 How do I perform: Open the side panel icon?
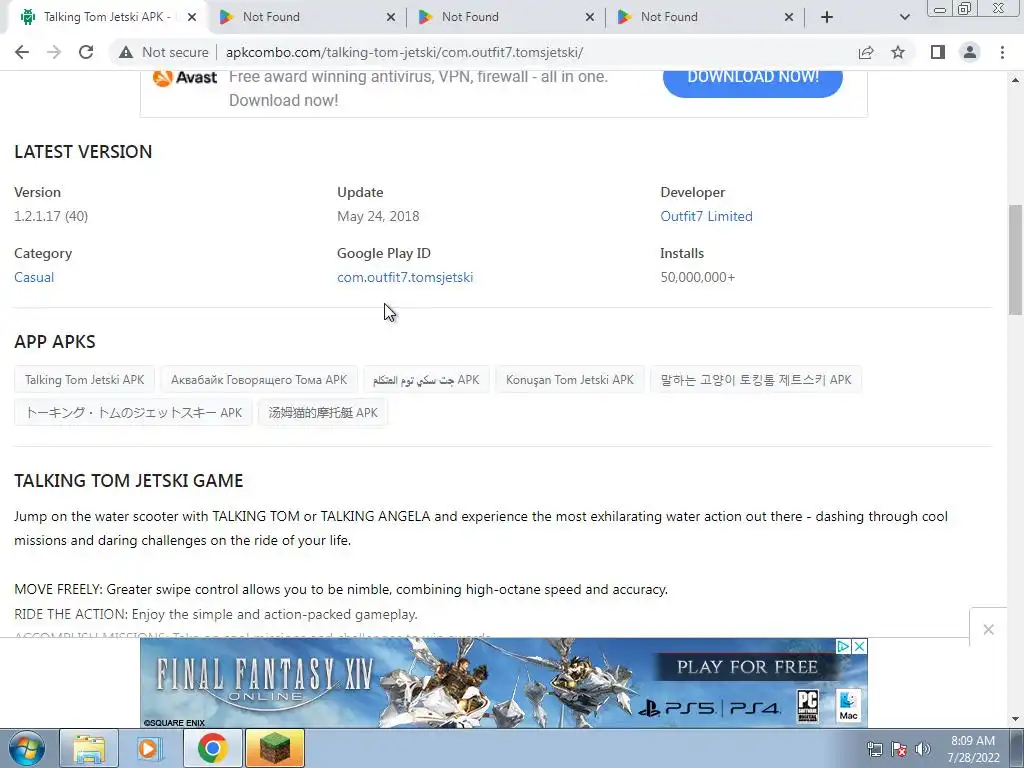click(938, 52)
